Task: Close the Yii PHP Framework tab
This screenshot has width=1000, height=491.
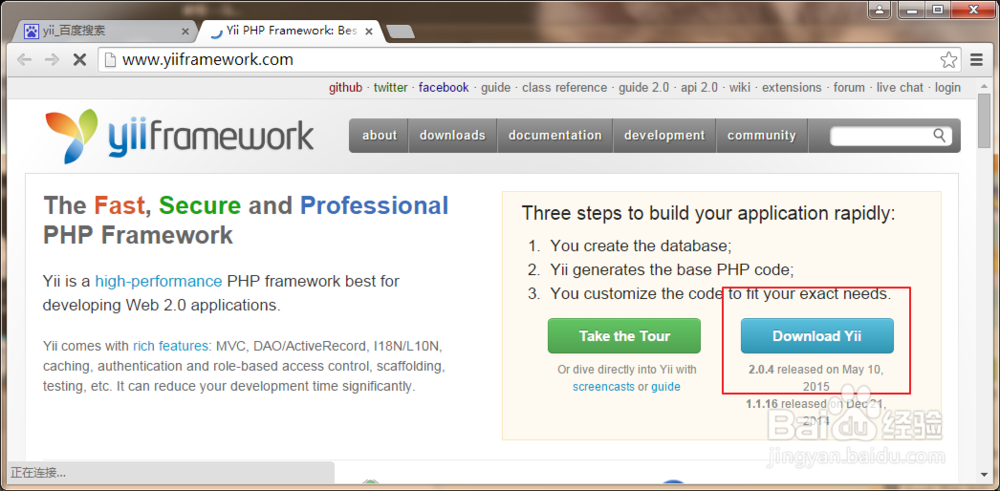Action: click(x=369, y=31)
